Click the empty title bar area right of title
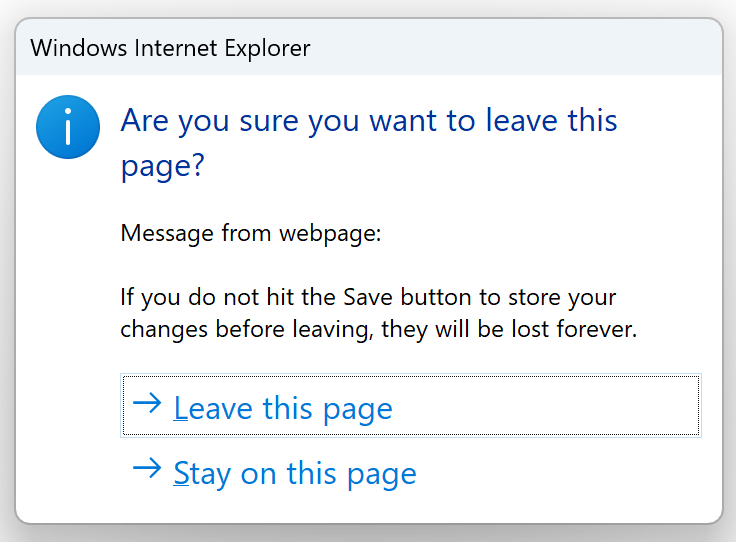This screenshot has height=542, width=736. point(520,48)
